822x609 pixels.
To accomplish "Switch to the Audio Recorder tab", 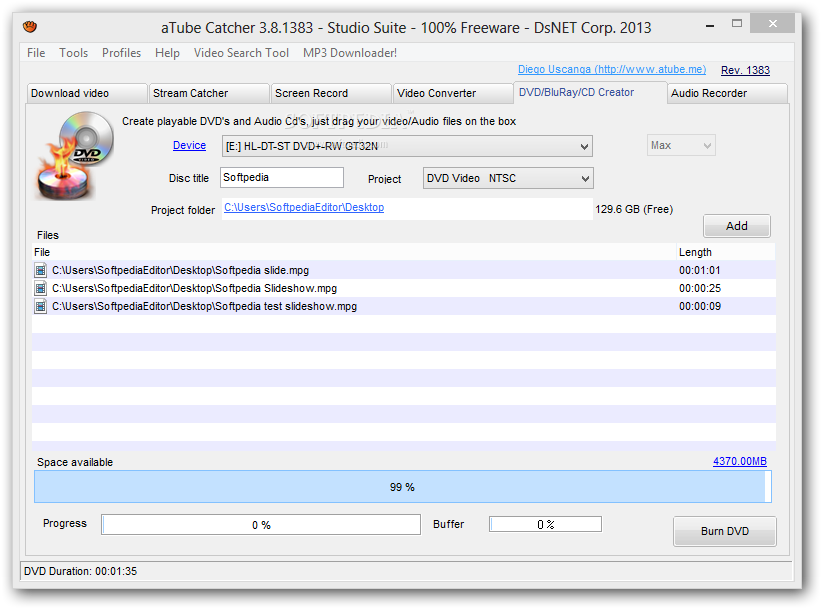I will [x=728, y=93].
